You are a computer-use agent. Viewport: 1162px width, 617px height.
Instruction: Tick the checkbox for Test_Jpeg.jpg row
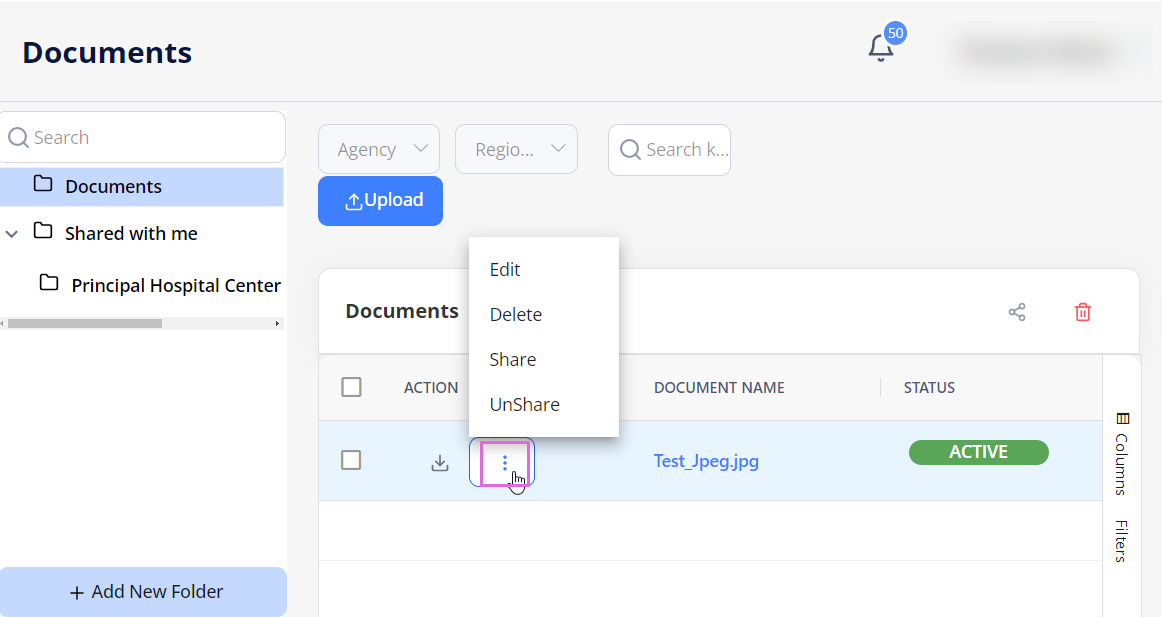tap(351, 460)
